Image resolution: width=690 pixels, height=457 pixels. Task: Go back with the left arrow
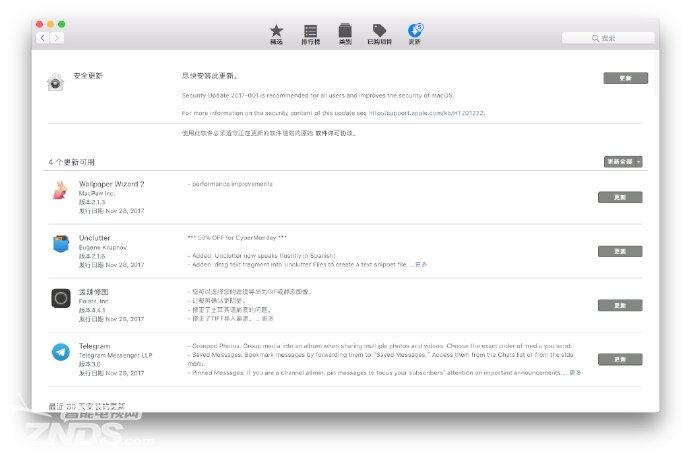click(43, 38)
